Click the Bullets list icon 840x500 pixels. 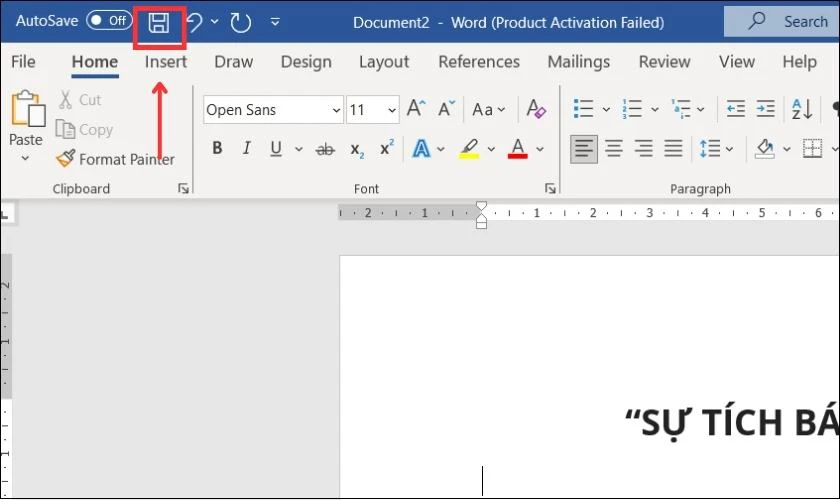coord(583,109)
